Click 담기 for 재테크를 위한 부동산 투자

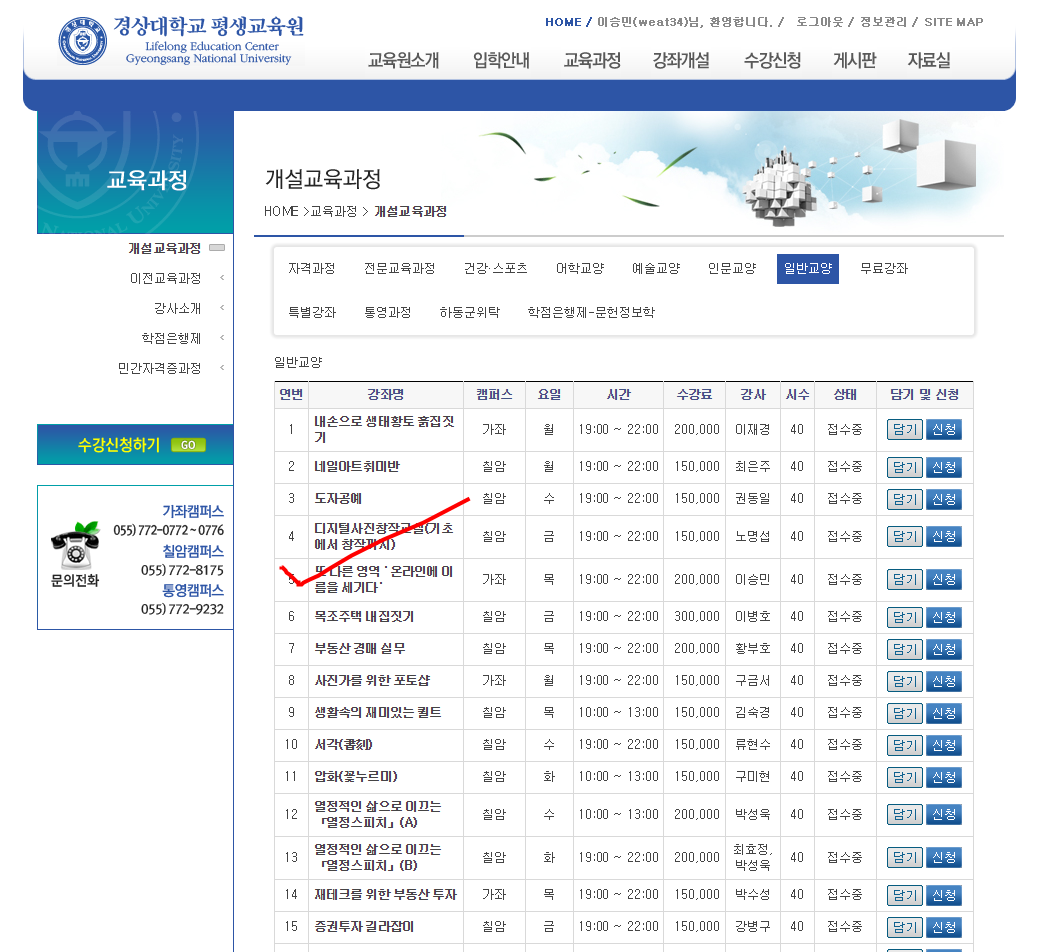click(905, 895)
